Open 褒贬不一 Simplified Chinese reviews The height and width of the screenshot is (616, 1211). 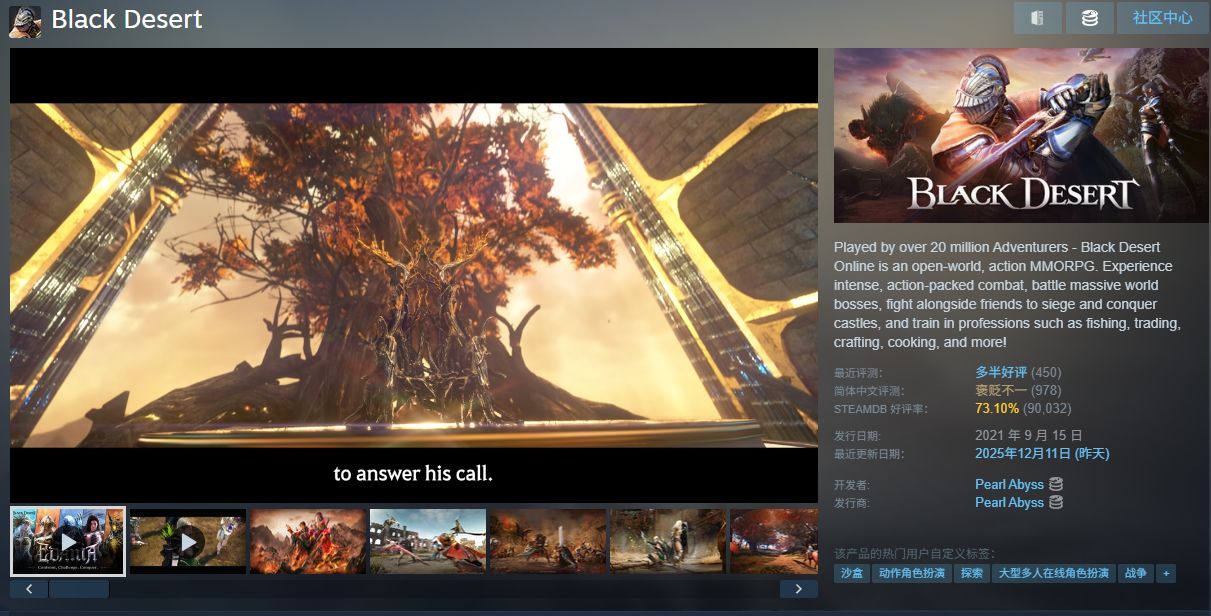(1001, 390)
